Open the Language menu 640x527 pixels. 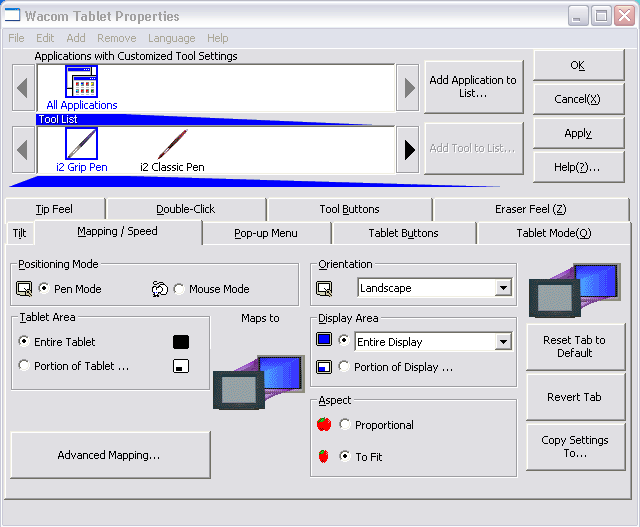click(171, 38)
